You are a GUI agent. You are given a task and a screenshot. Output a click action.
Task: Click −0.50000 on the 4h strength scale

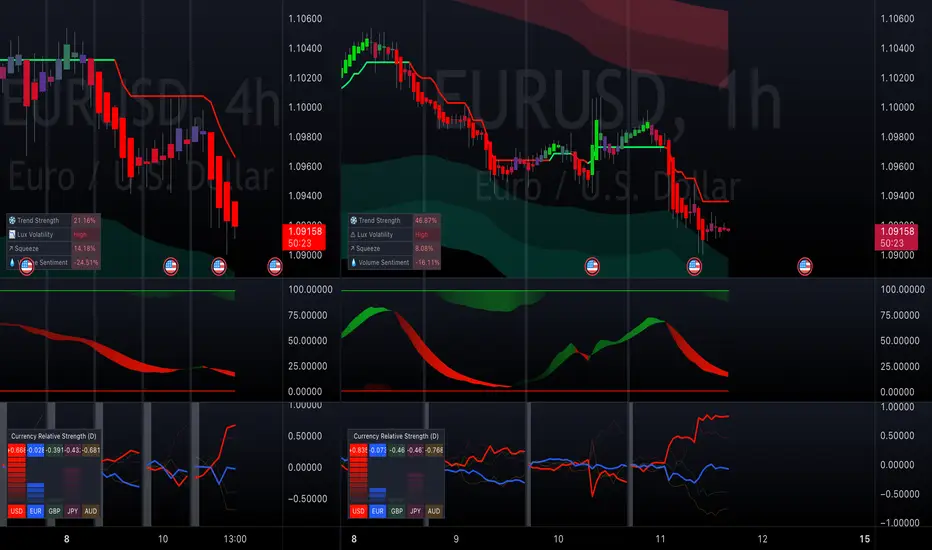307,498
